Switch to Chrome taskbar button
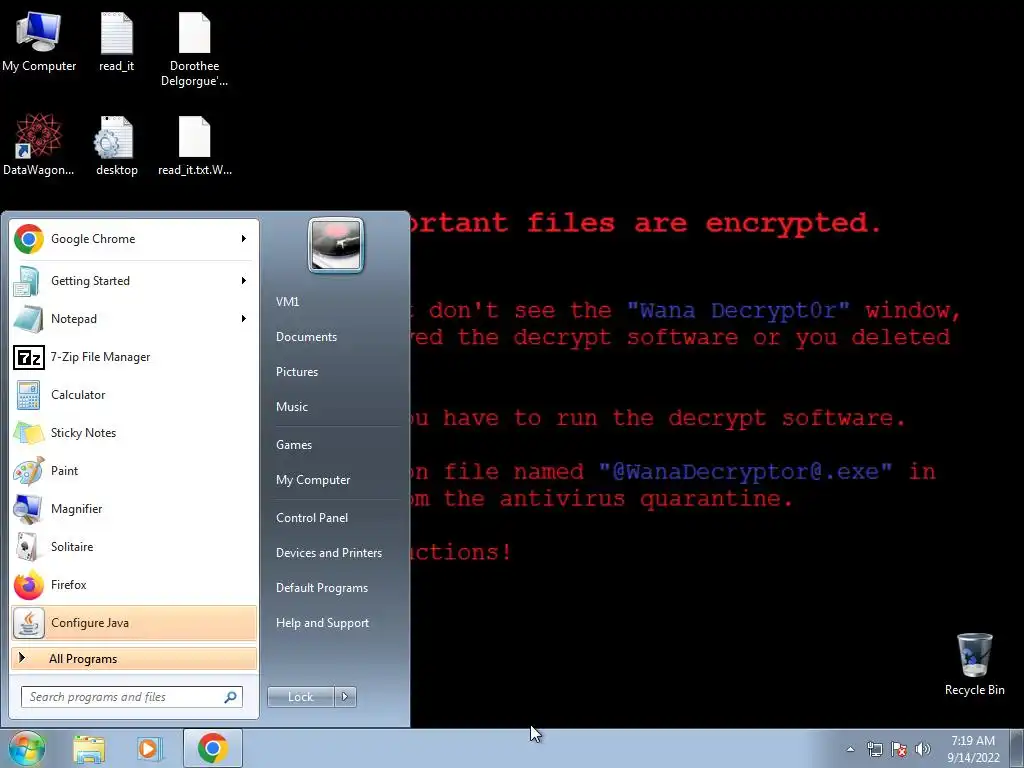1024x768 pixels. point(212,748)
